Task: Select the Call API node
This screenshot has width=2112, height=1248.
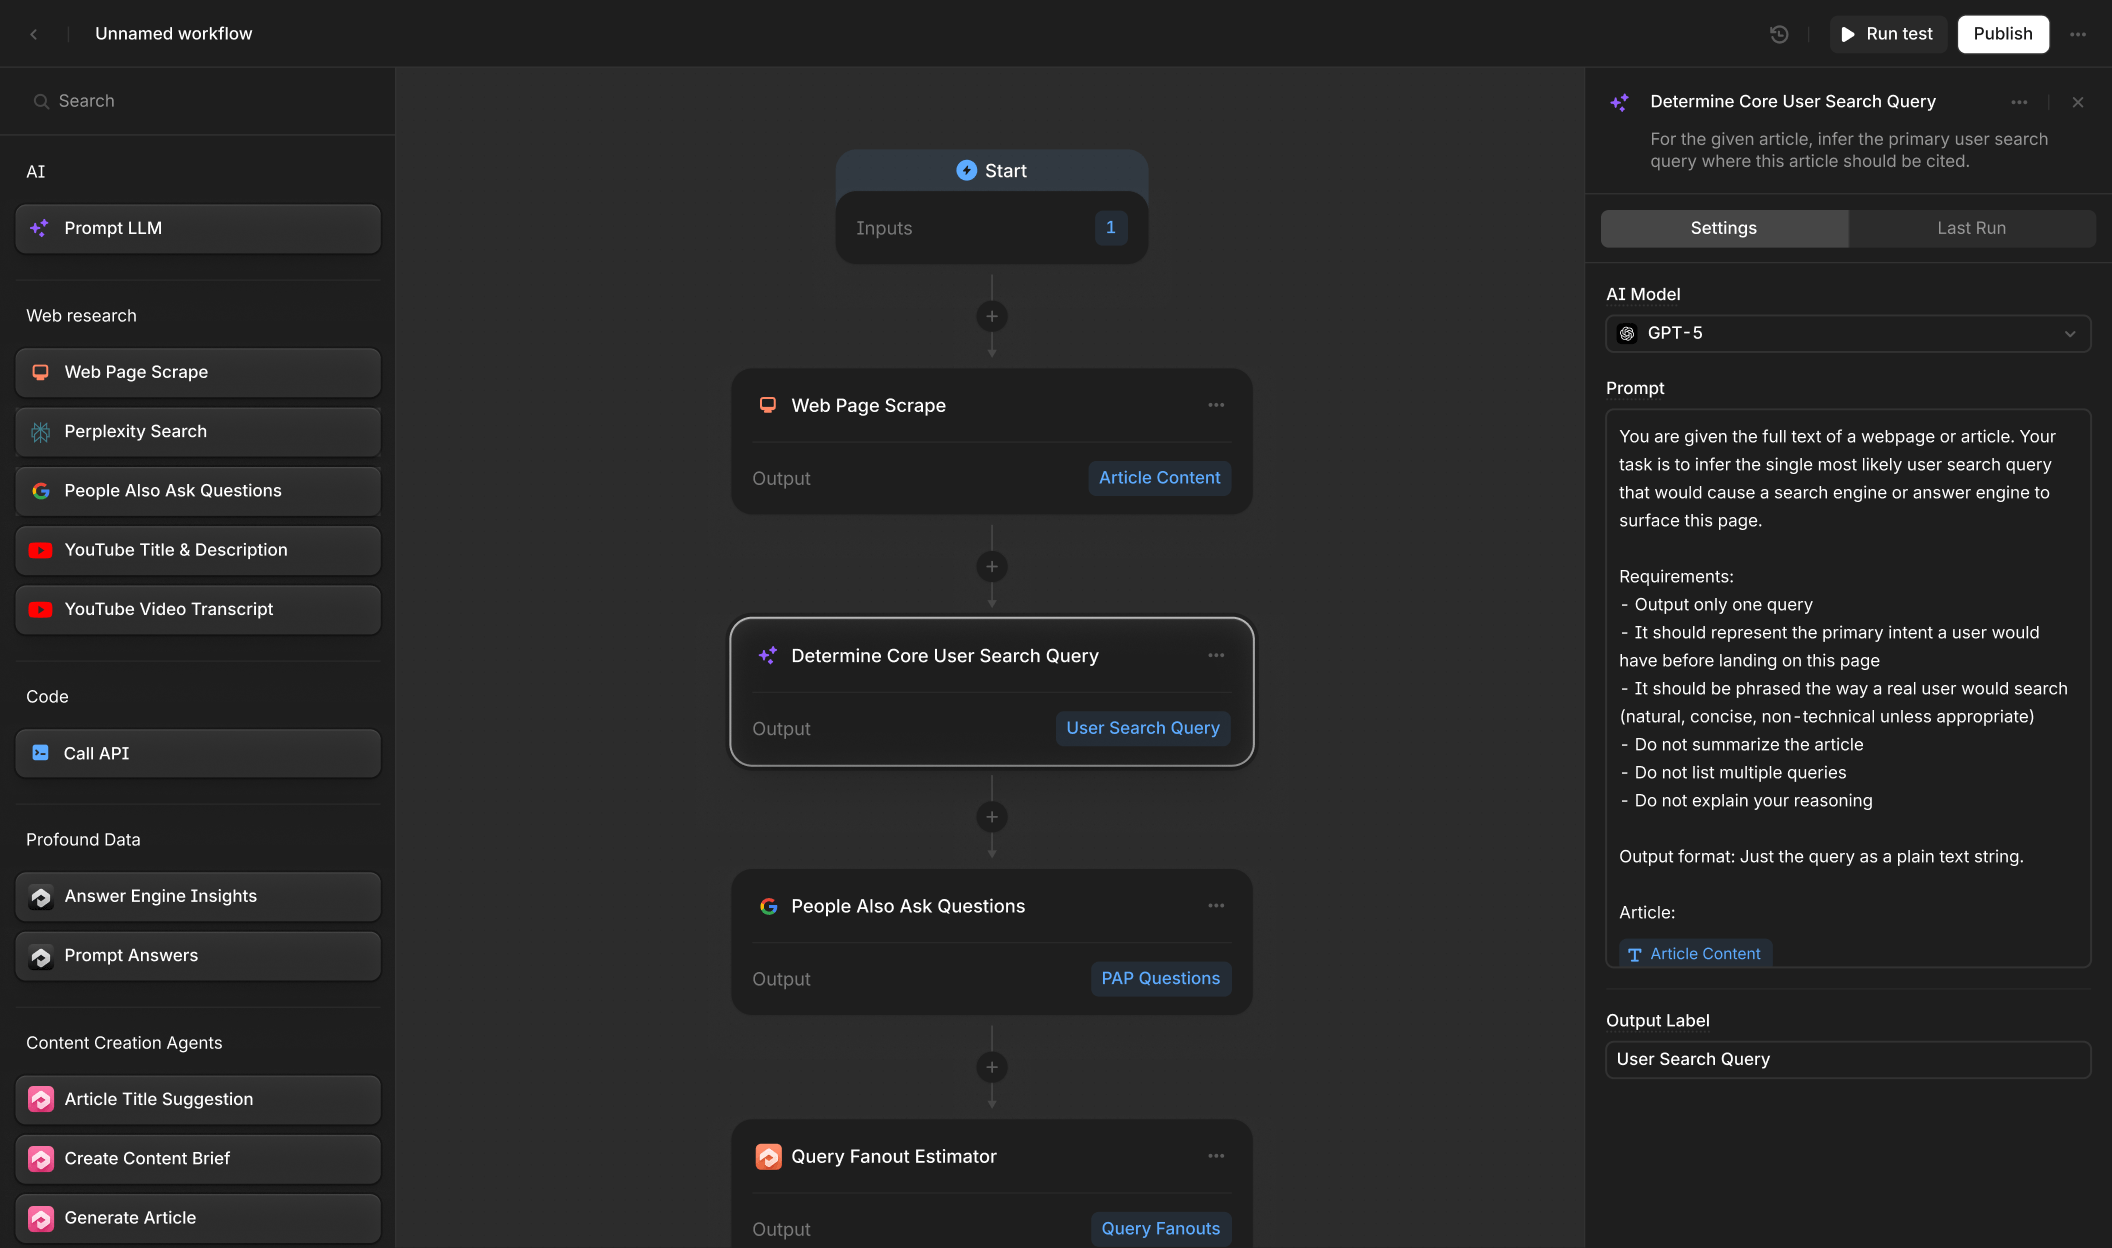Action: coord(197,753)
